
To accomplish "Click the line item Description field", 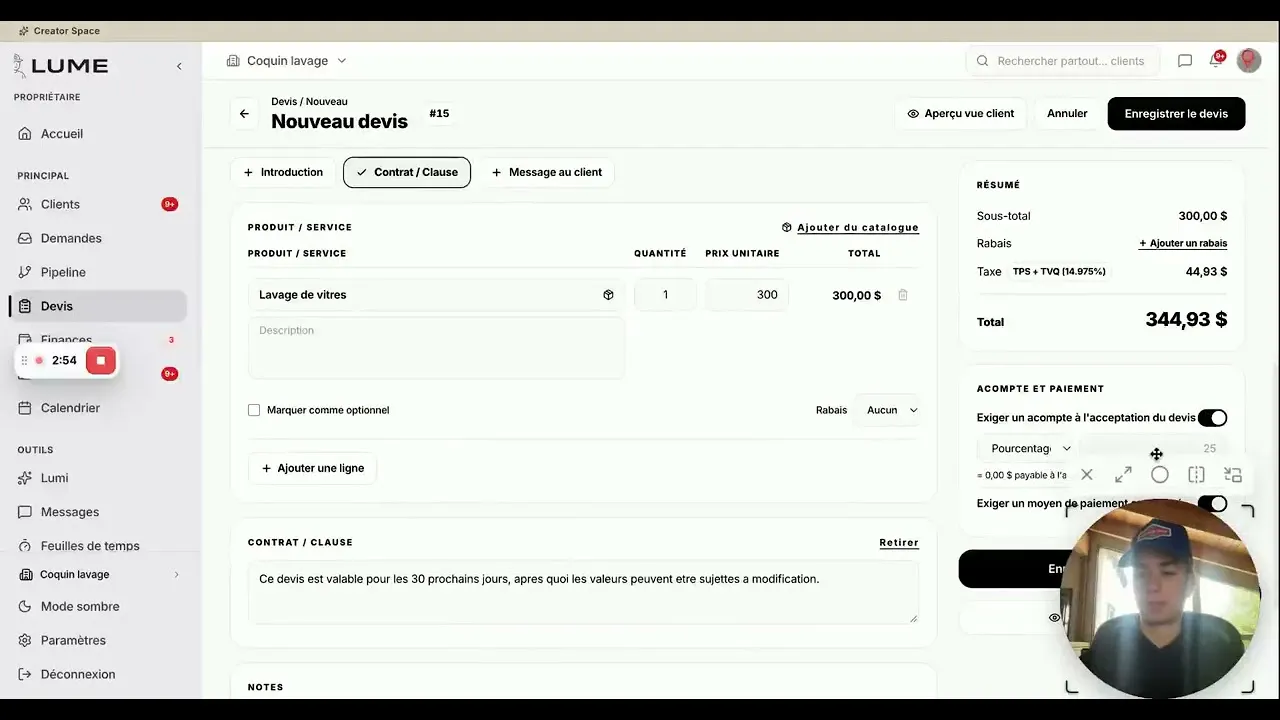I will 436,348.
